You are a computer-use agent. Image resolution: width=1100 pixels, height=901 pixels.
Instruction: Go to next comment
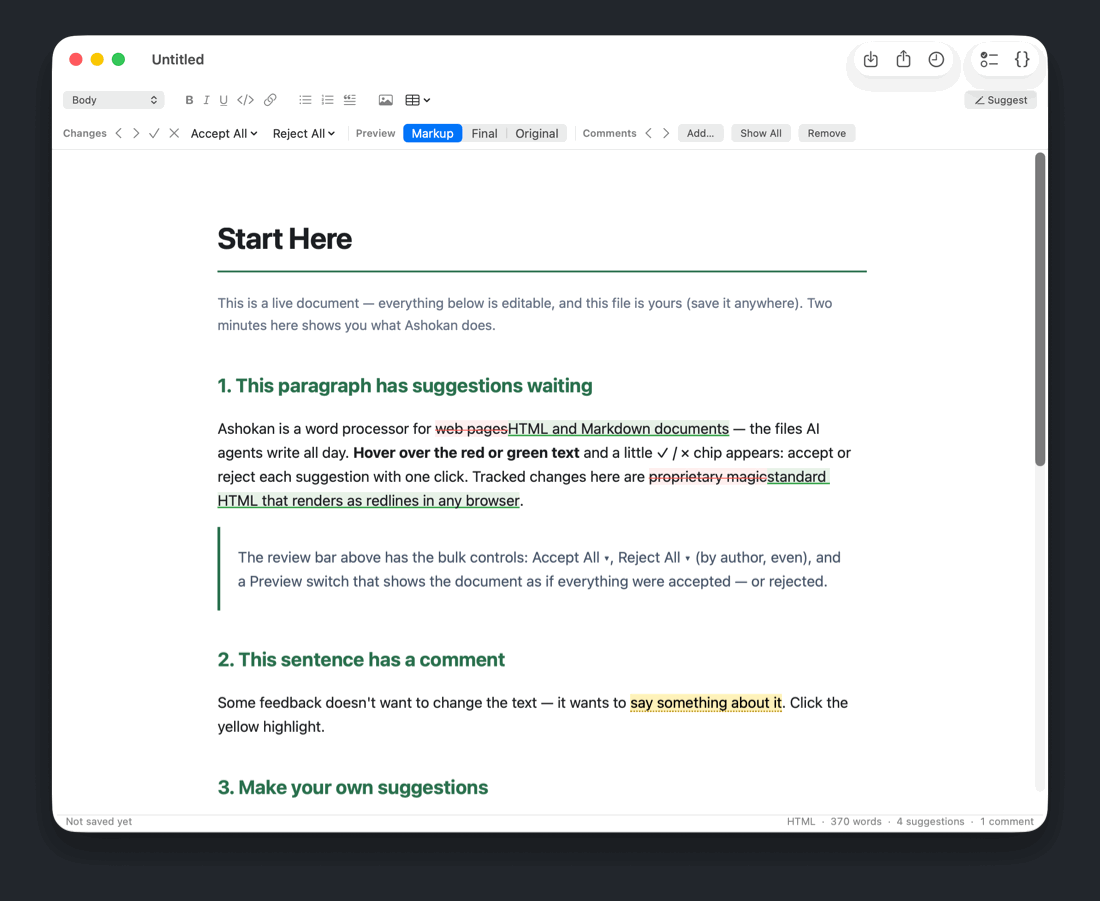(666, 133)
